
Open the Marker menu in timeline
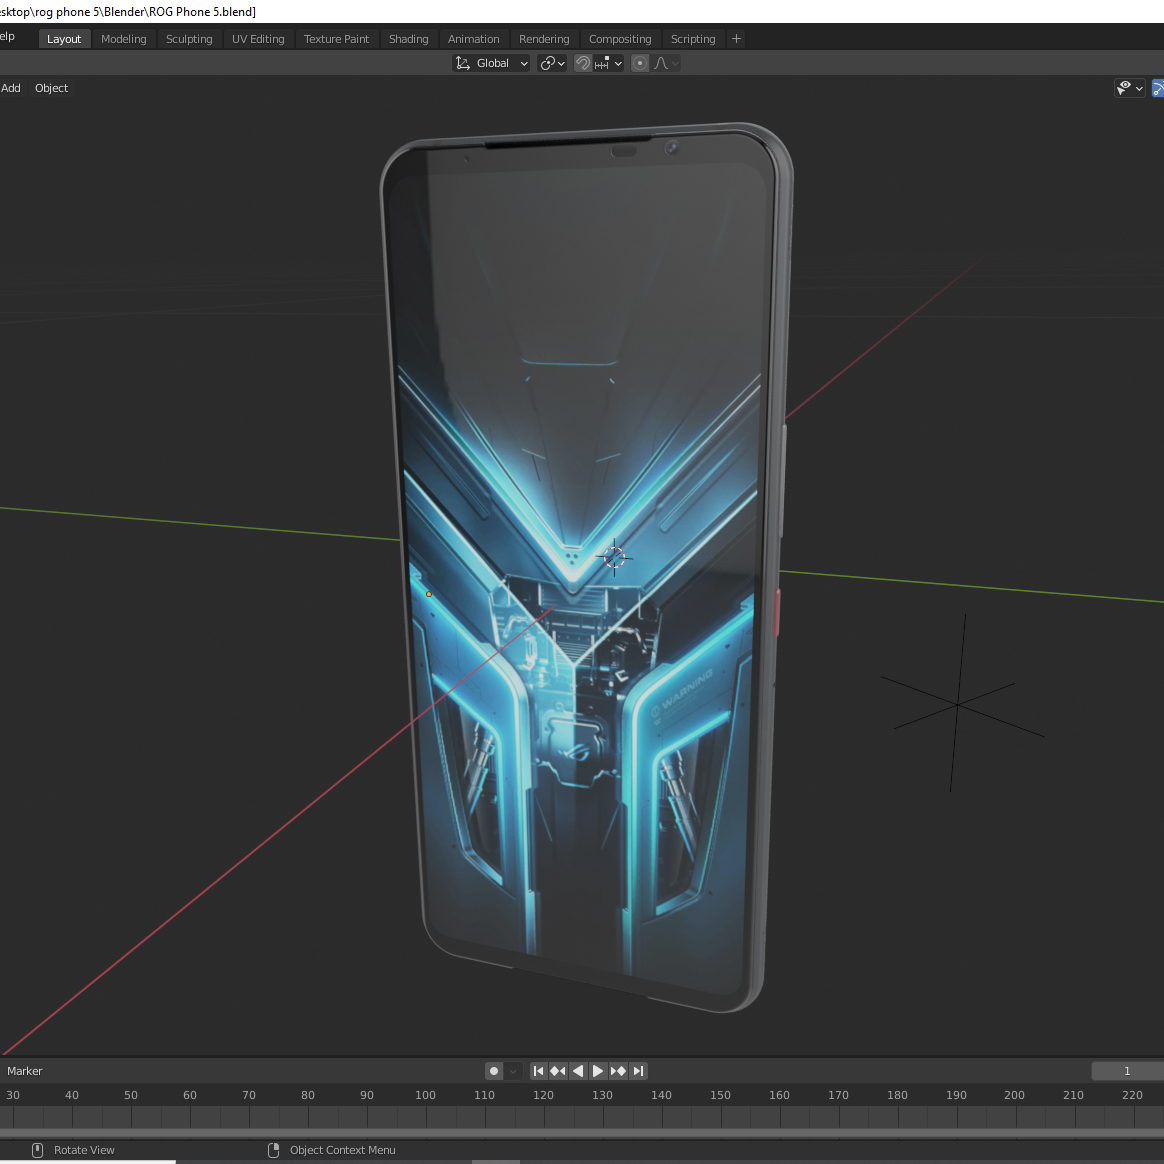pyautogui.click(x=25, y=1071)
